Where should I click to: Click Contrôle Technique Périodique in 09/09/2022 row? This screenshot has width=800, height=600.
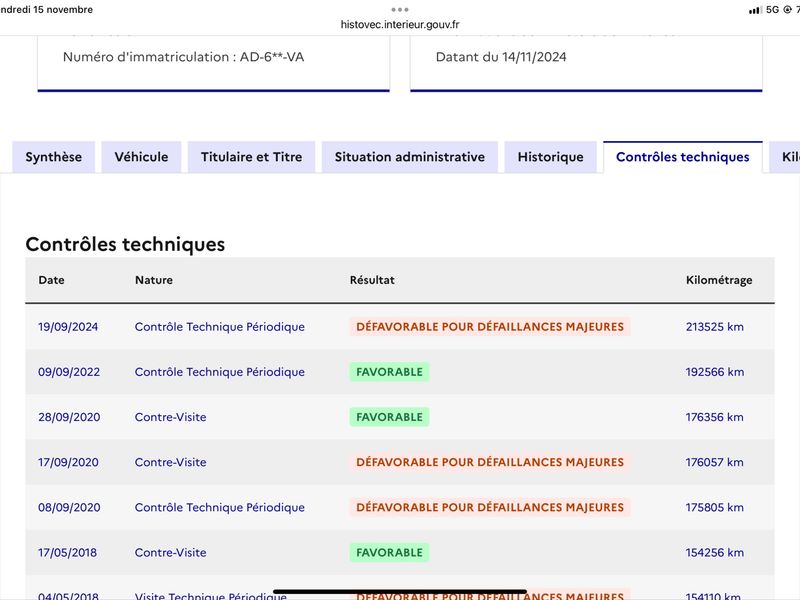click(x=220, y=372)
